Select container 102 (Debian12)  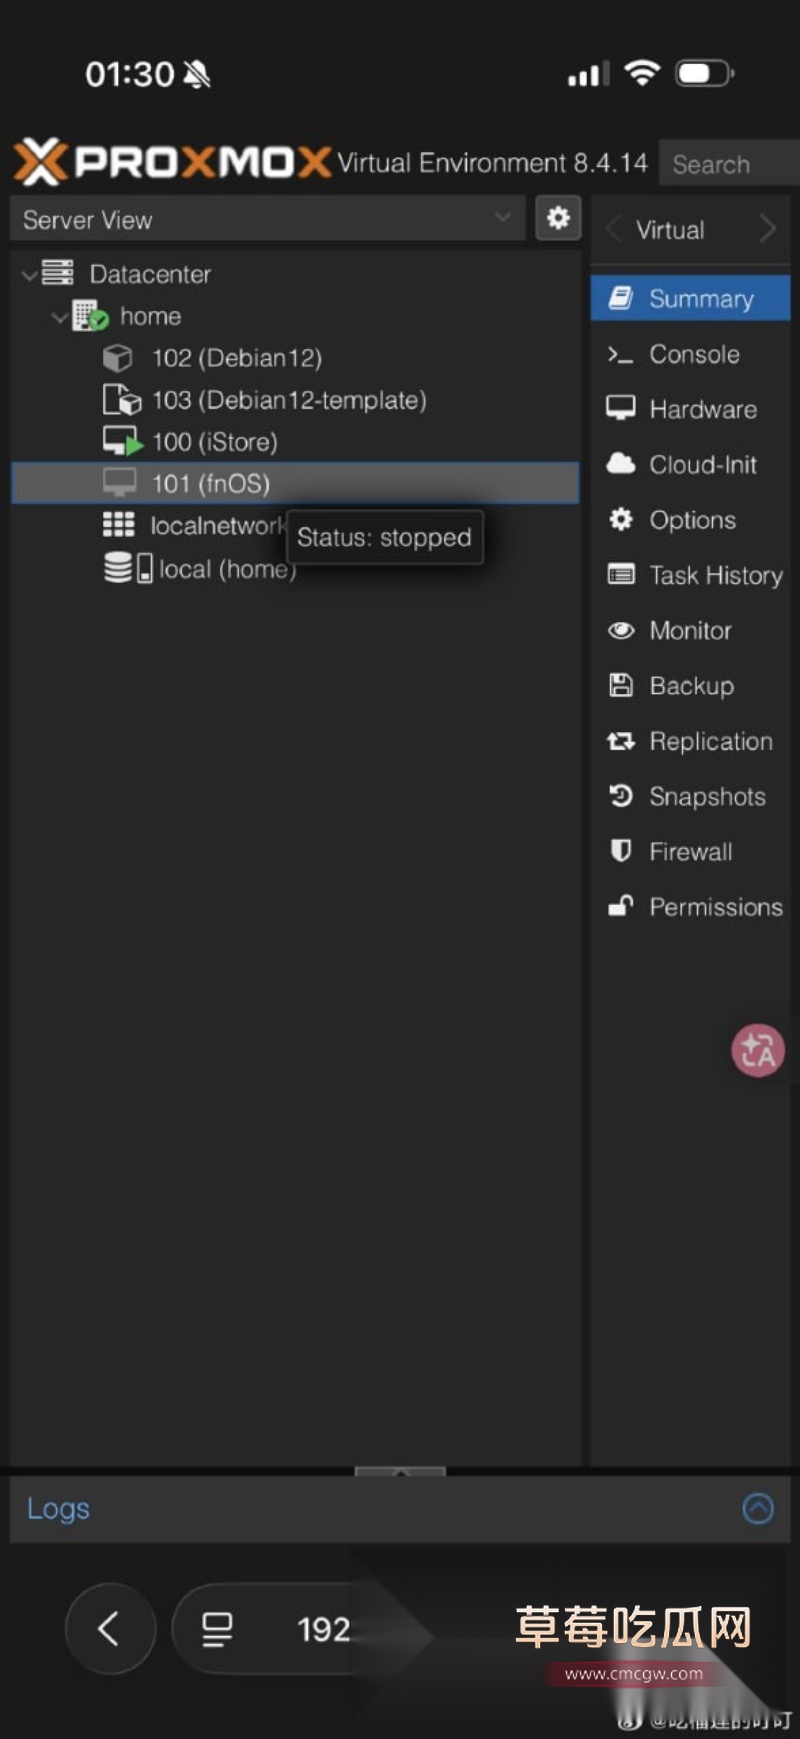(236, 358)
